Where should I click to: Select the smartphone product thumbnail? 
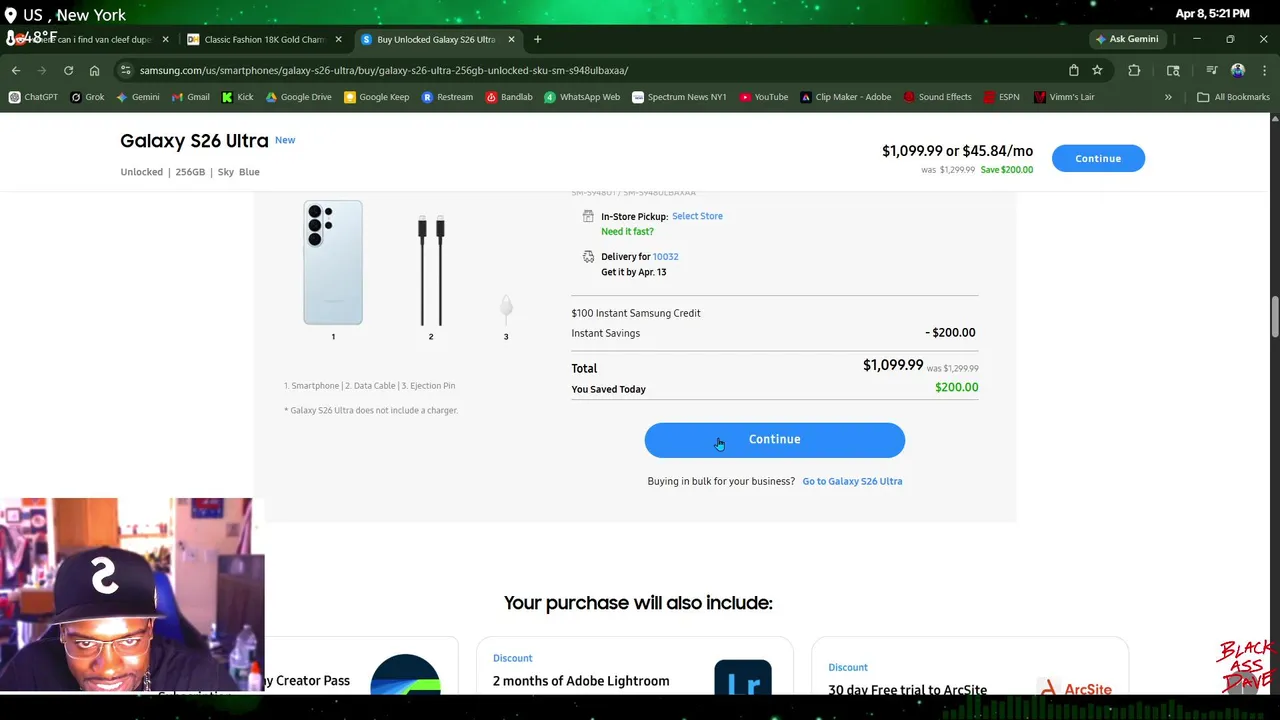(333, 262)
